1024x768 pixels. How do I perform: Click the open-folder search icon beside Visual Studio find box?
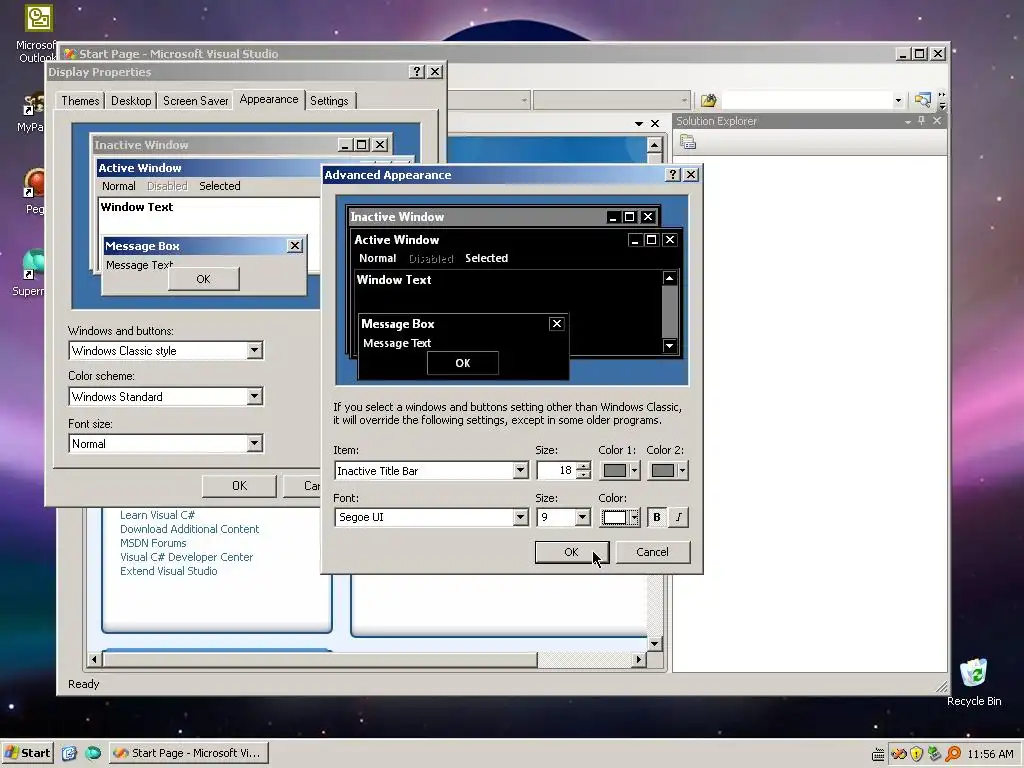click(708, 101)
